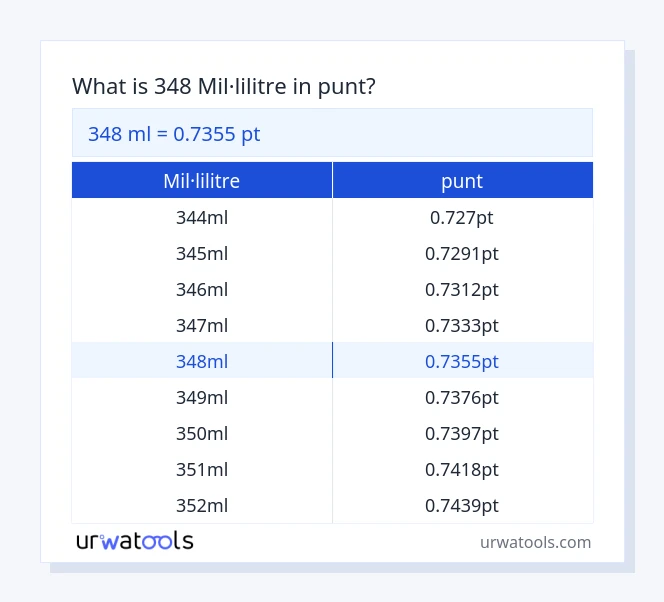Viewport: 664px width, 602px height.
Task: Click the 0.7418pt value
Action: (462, 469)
